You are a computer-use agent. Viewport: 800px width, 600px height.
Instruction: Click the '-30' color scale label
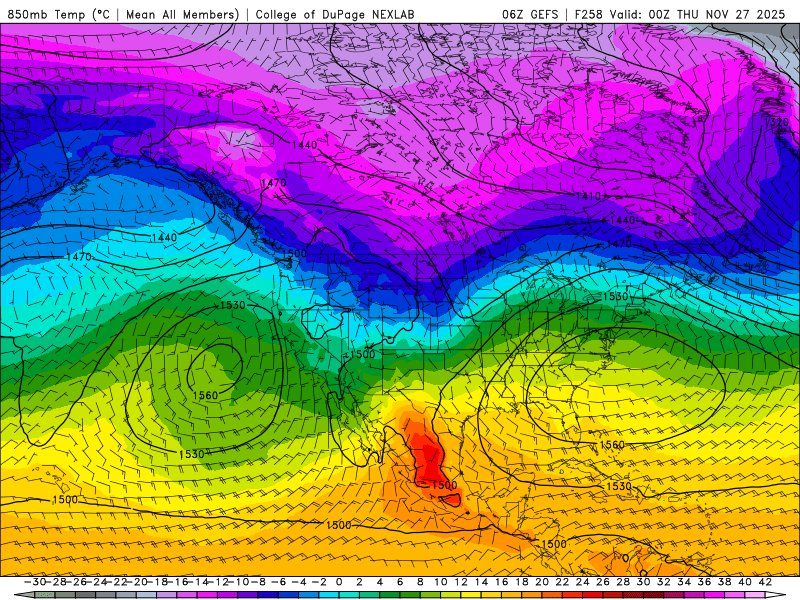[x=35, y=582]
